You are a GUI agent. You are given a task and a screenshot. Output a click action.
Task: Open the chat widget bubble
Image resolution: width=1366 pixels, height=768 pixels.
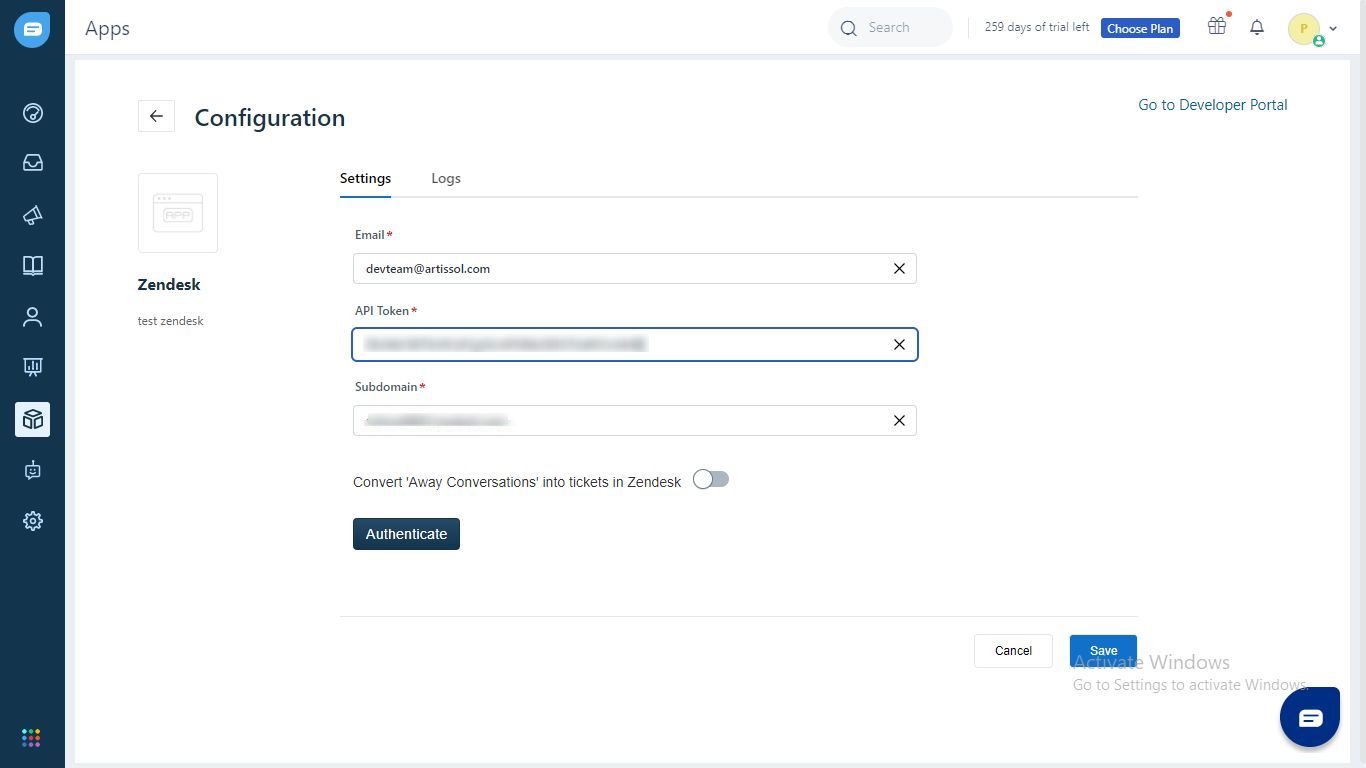tap(1310, 717)
